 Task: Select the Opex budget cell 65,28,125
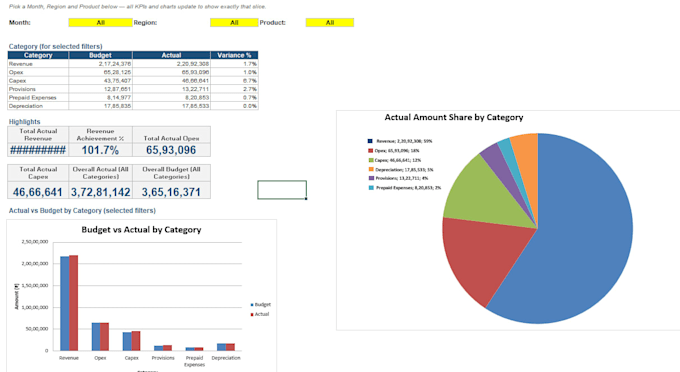click(100, 72)
